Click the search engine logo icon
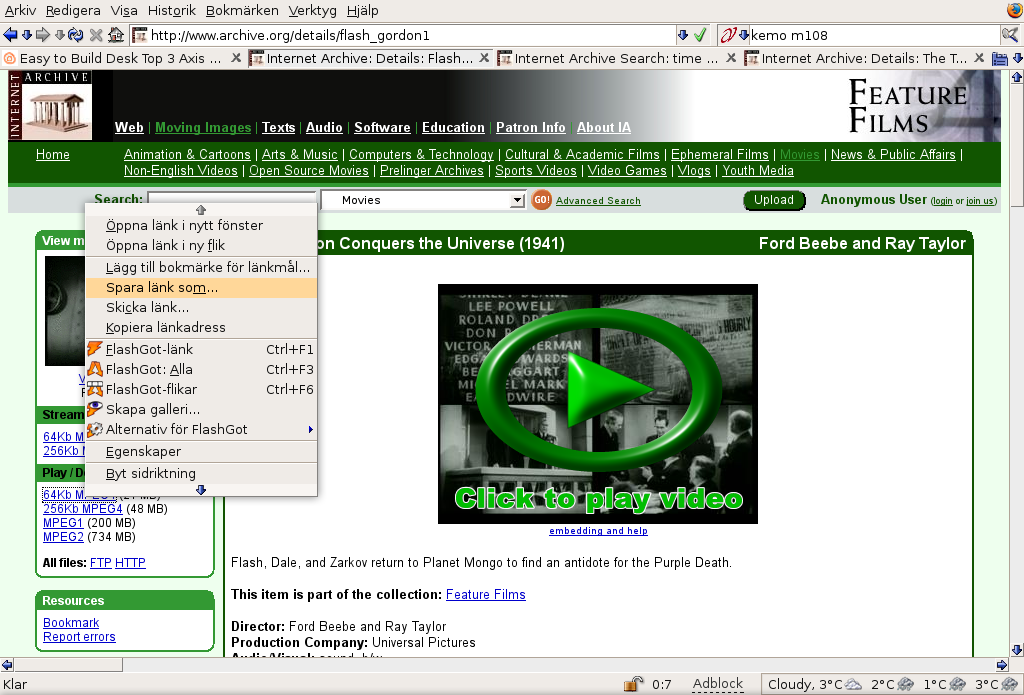The height and width of the screenshot is (695, 1024). click(x=728, y=35)
